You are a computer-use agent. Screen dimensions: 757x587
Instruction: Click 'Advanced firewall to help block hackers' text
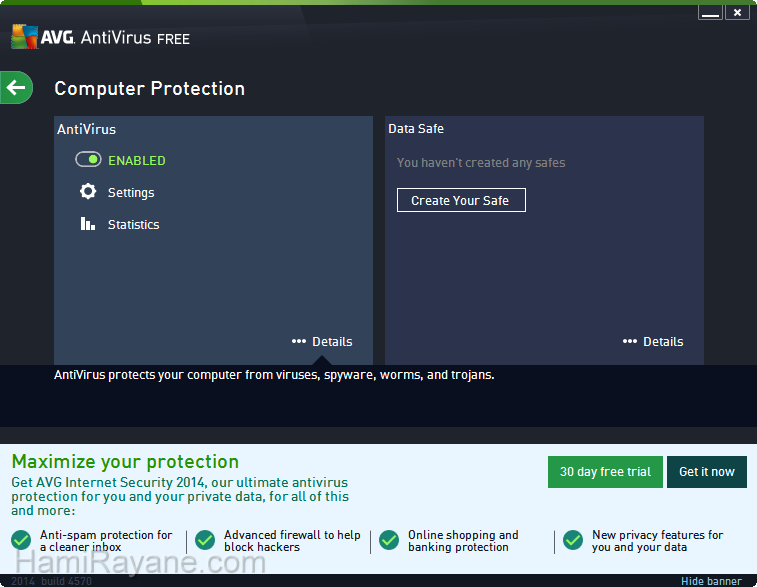[x=292, y=541]
